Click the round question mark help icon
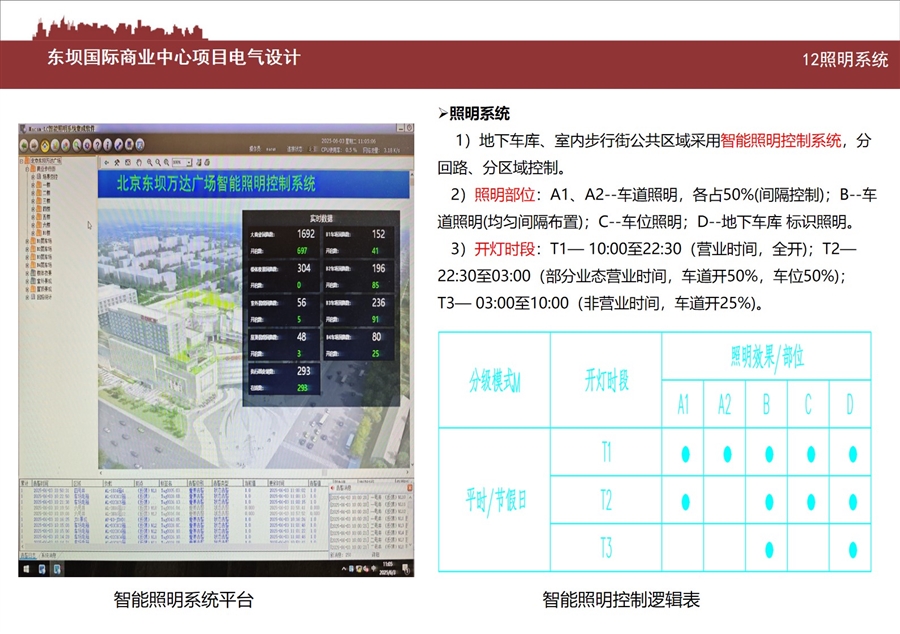 (x=97, y=145)
